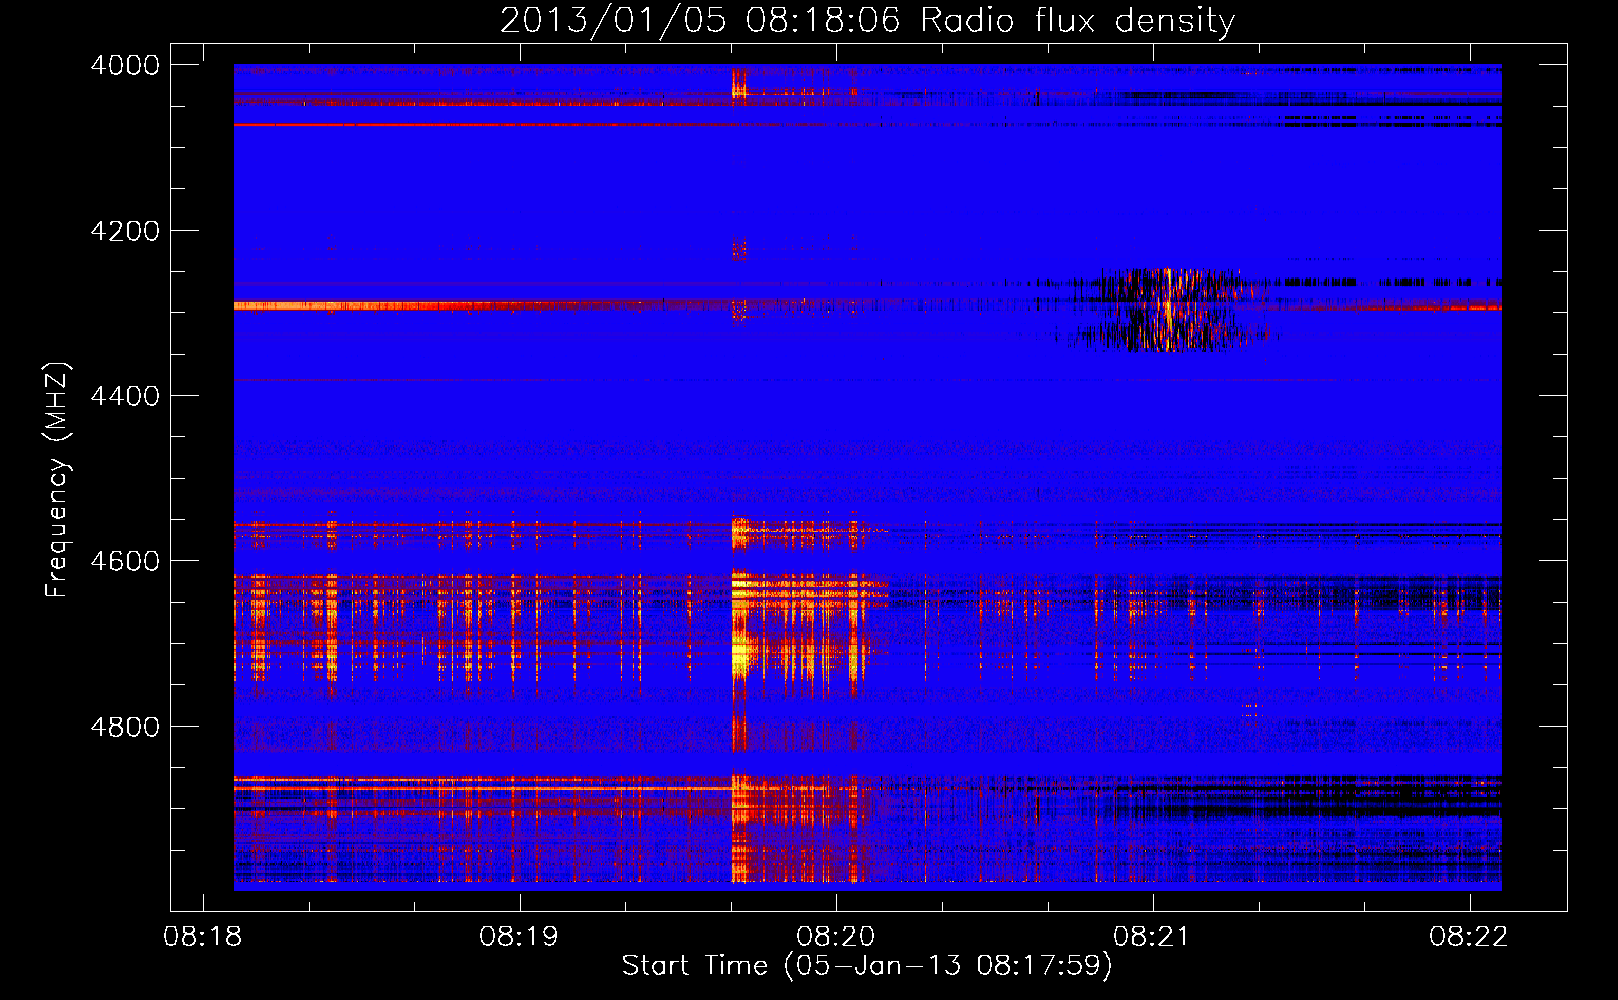Click the 4000 frequency axis label
The width and height of the screenshot is (1618, 1000).
[x=125, y=65]
